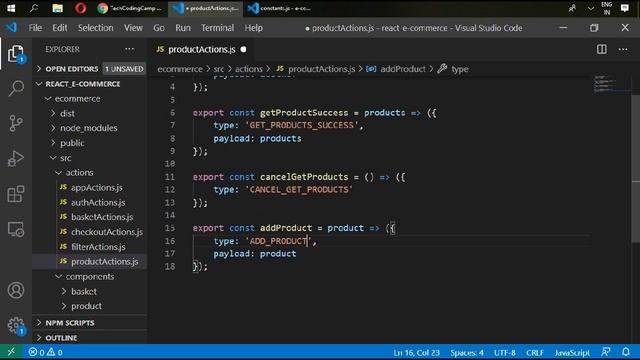Viewport: 640px width, 360px height.
Task: Close the unsaved productActions.js tab dot
Action: (x=243, y=49)
